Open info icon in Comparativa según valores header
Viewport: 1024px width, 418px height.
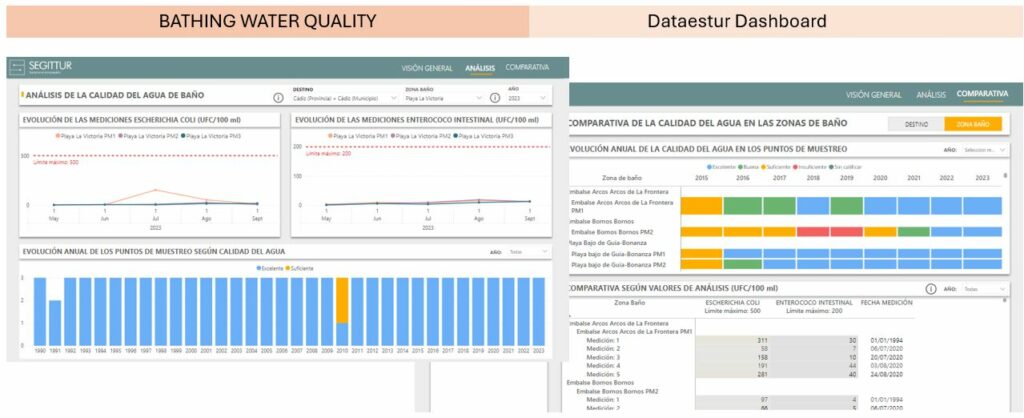click(930, 289)
